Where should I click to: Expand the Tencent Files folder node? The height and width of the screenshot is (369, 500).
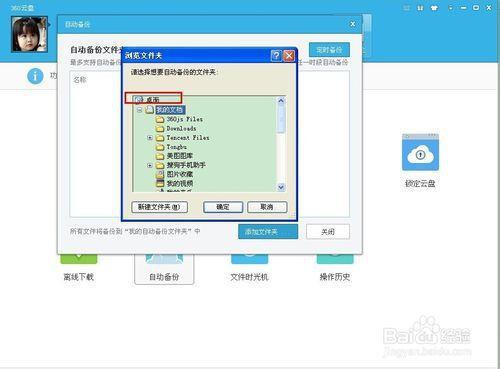click(150, 137)
